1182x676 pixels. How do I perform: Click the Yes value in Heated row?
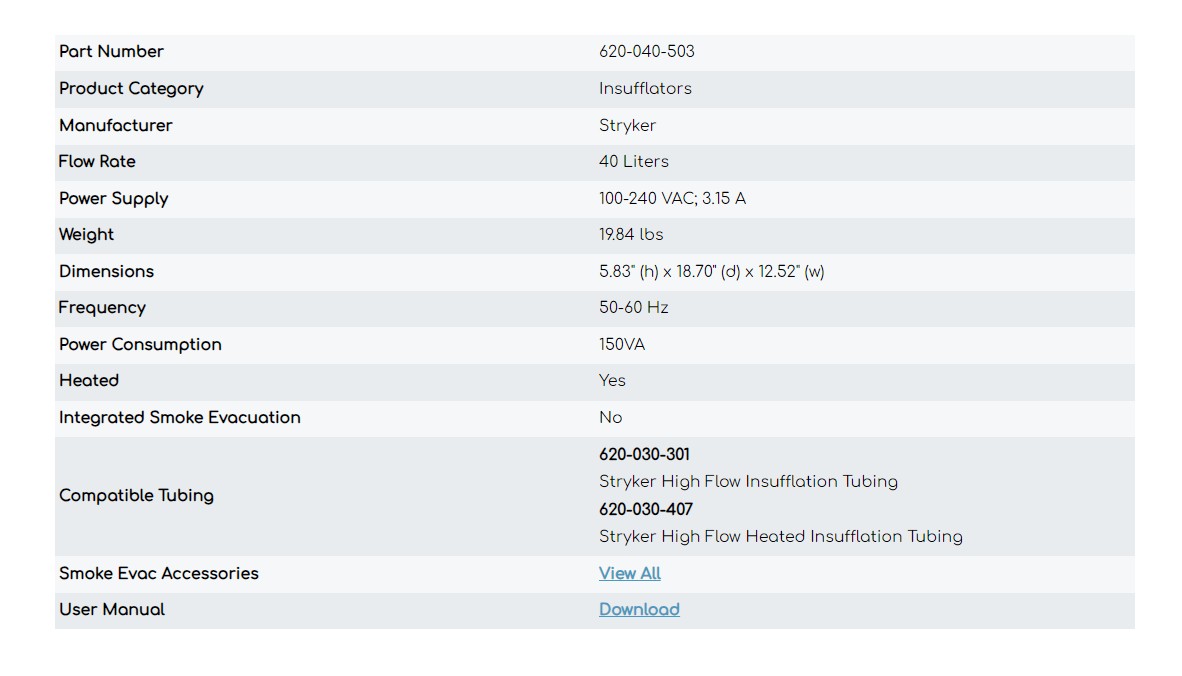[x=612, y=381]
